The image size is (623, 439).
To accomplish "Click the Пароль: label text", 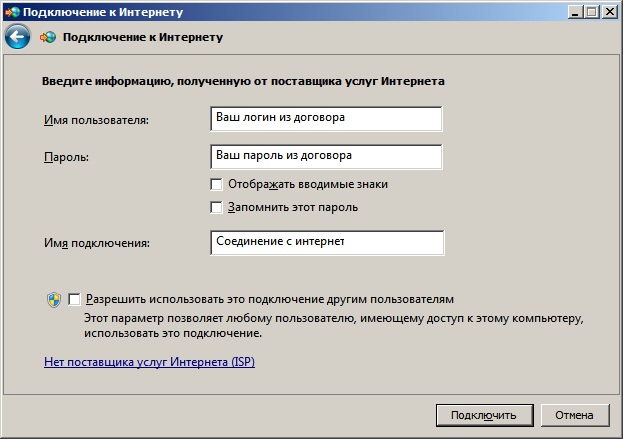I will (x=66, y=157).
